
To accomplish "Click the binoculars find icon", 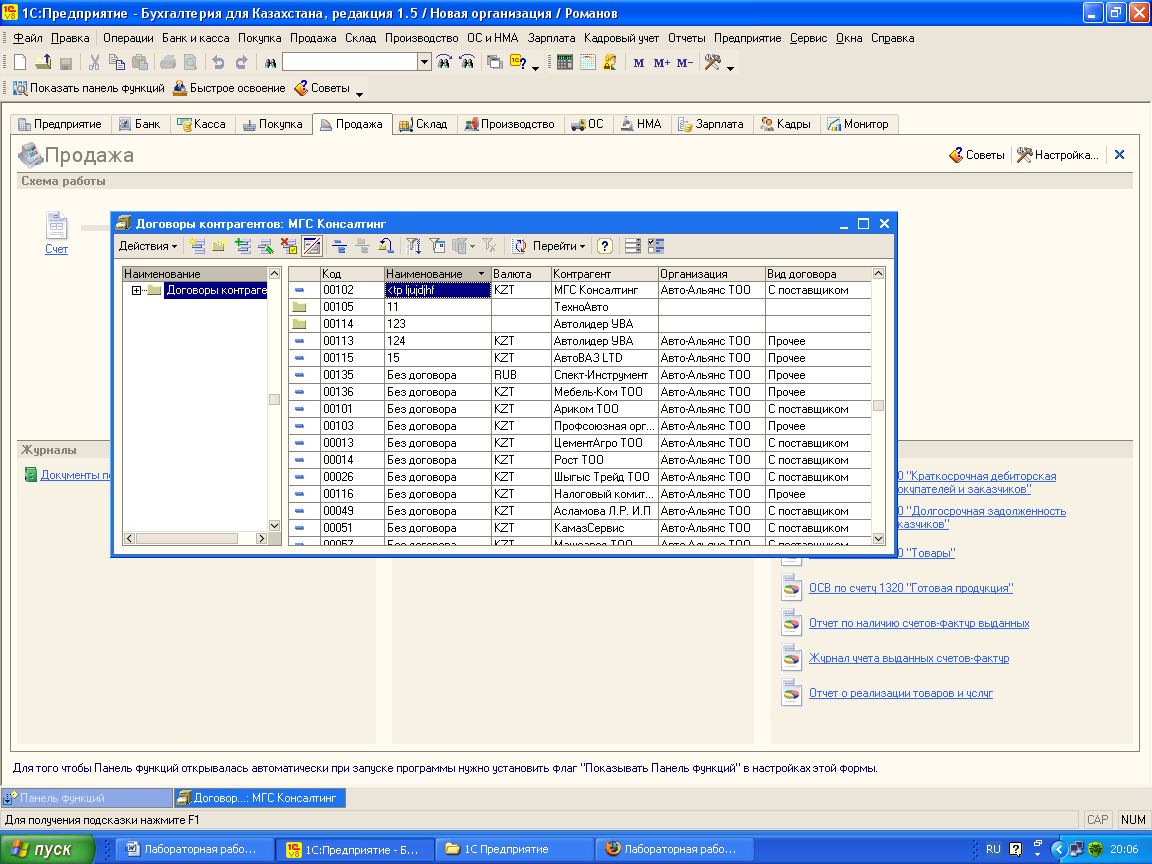I will [270, 63].
